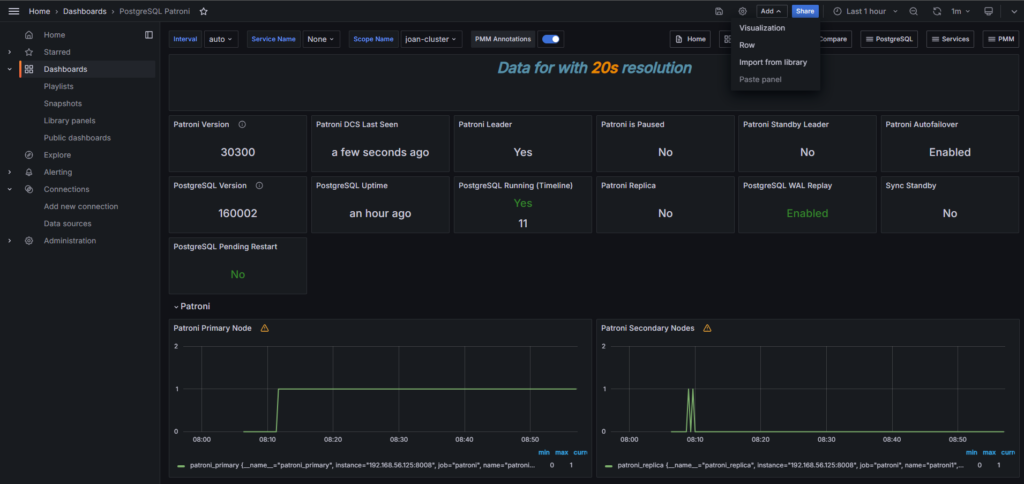This screenshot has width=1024, height=484.
Task: Click the Home icon in sidebar
Action: pyautogui.click(x=29, y=35)
